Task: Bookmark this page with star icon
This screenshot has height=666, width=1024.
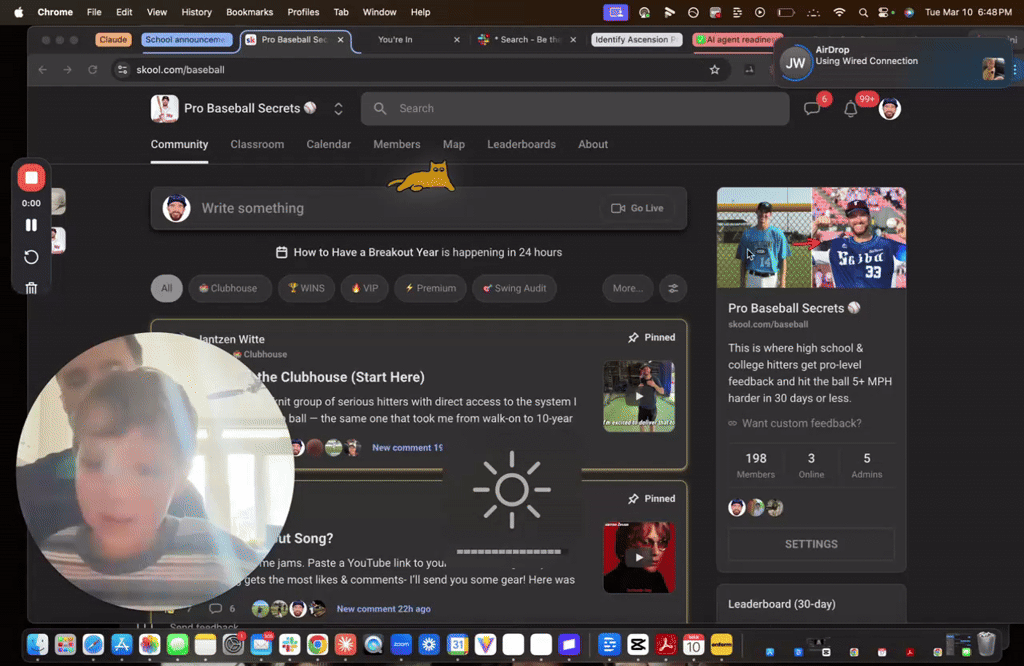Action: [714, 70]
